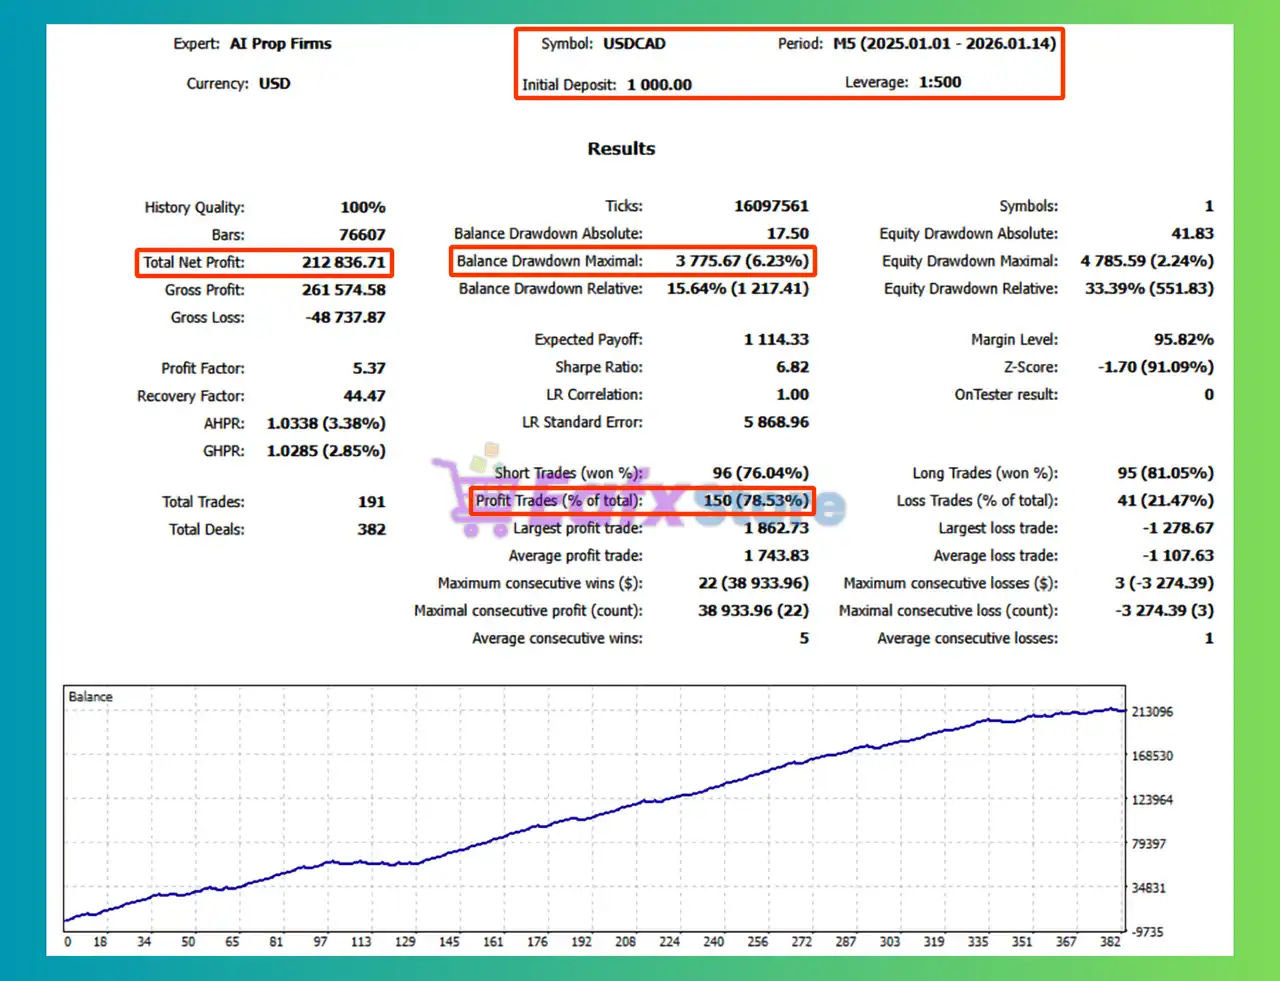Click the Initial Deposit value 1 000.00
This screenshot has height=981, width=1280.
659,85
